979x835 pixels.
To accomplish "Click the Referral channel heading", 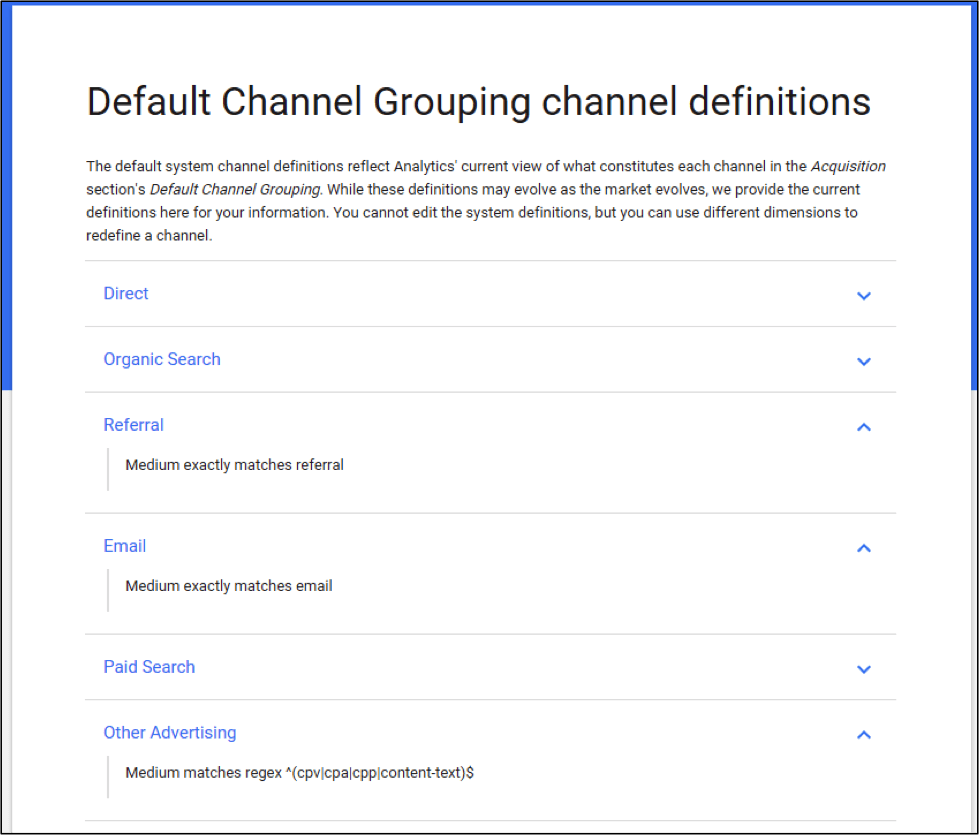I will [133, 425].
